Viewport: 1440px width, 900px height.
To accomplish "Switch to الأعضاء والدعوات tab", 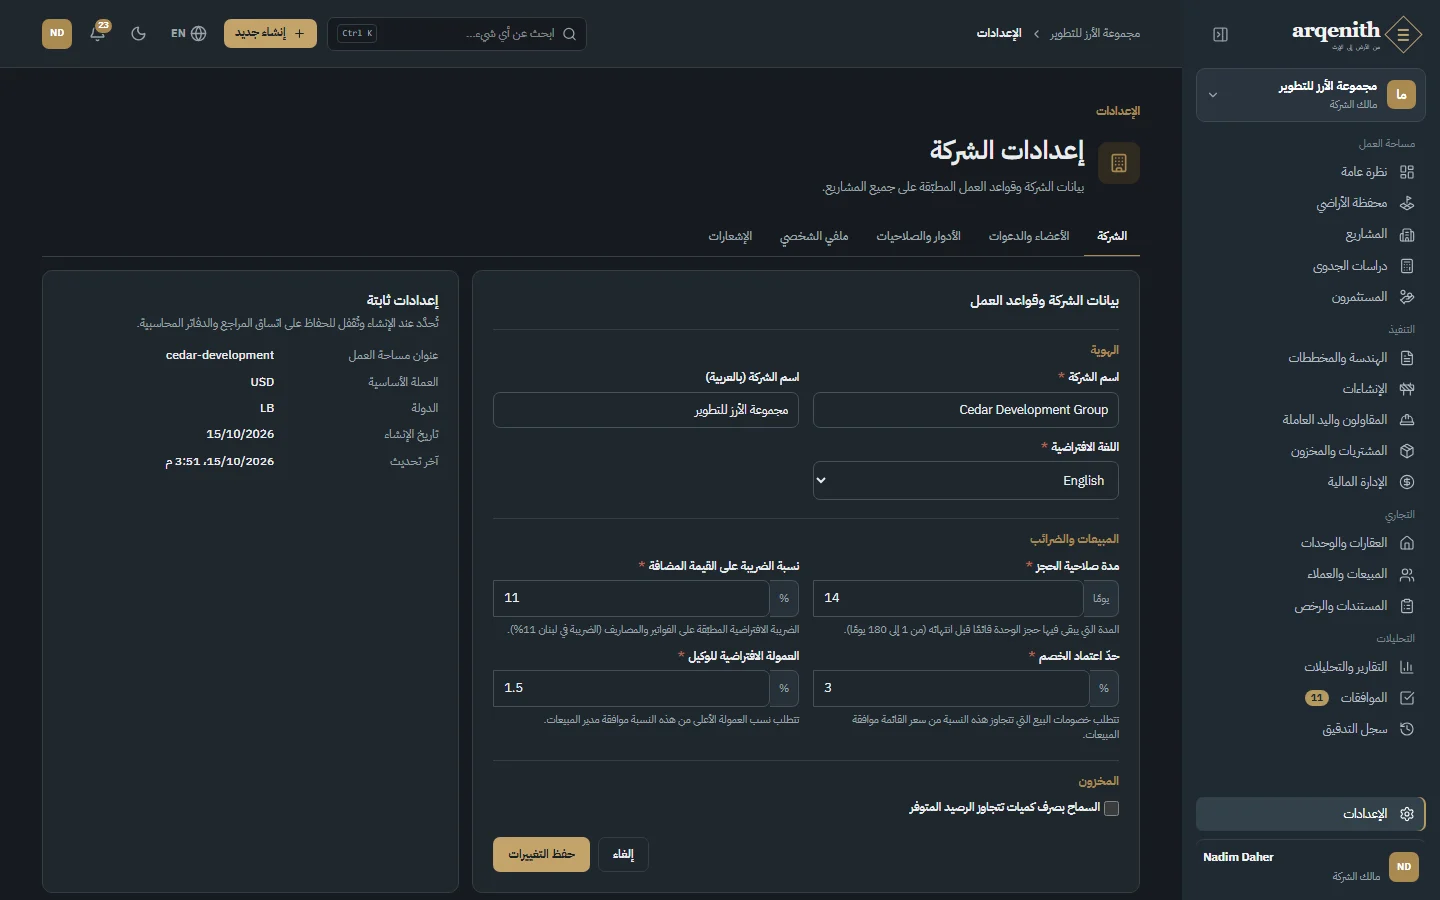I will 1029,236.
